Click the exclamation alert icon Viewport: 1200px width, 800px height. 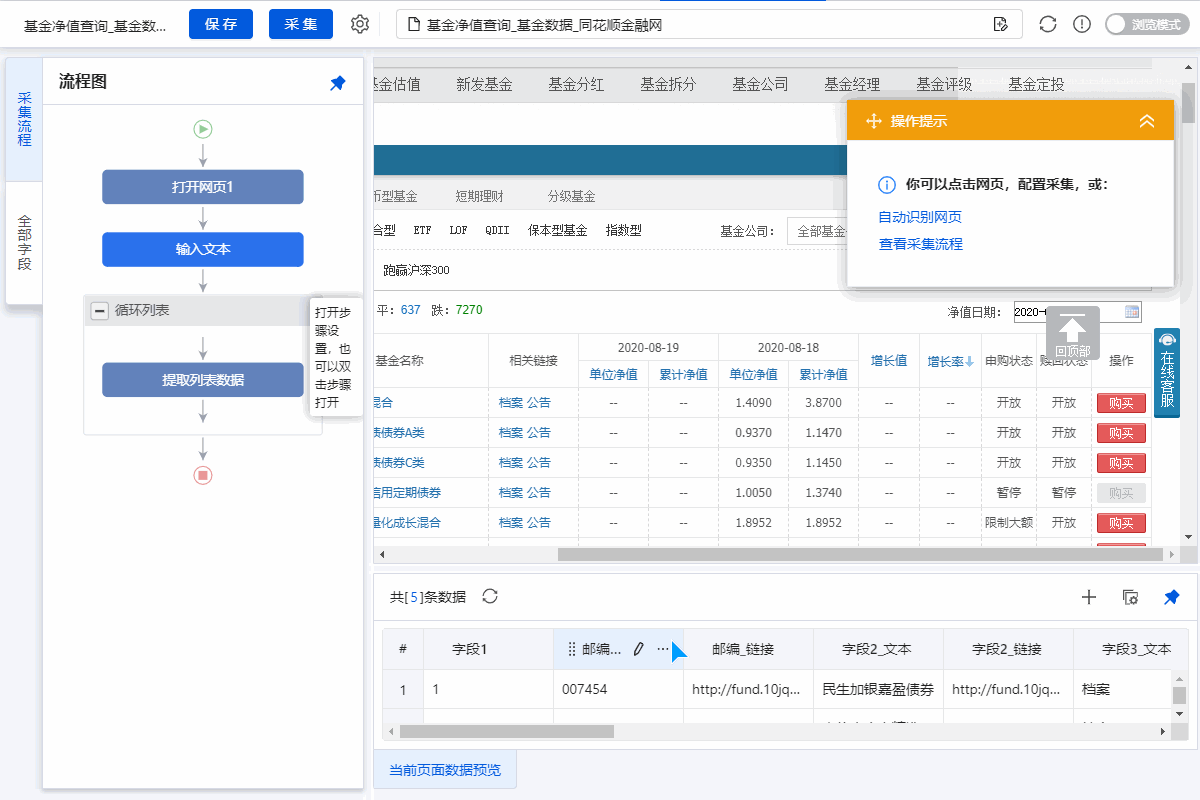coord(1081,24)
